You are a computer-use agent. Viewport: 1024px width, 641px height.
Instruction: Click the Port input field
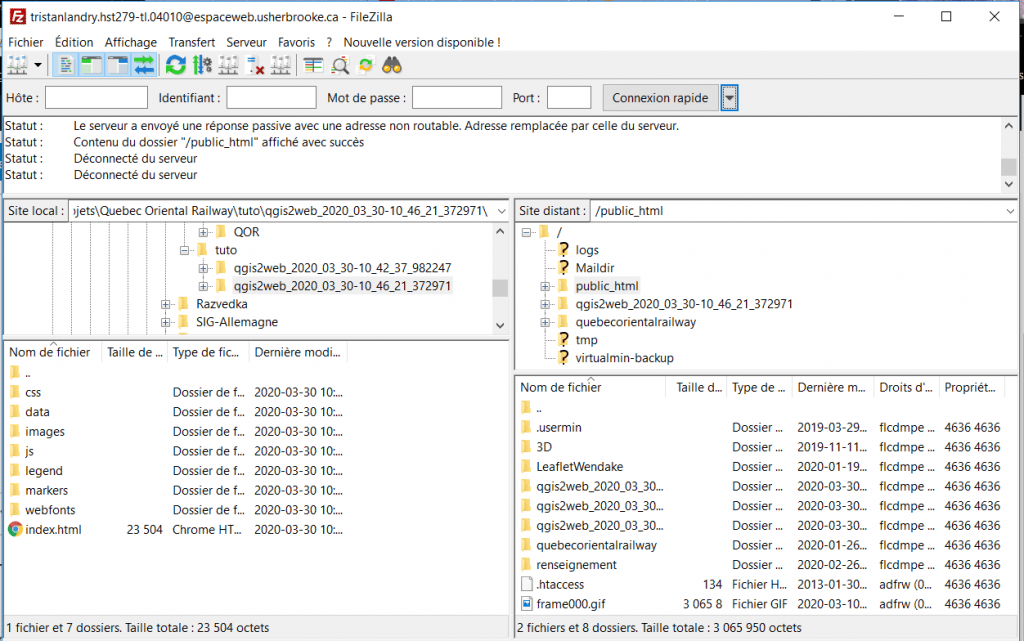569,98
